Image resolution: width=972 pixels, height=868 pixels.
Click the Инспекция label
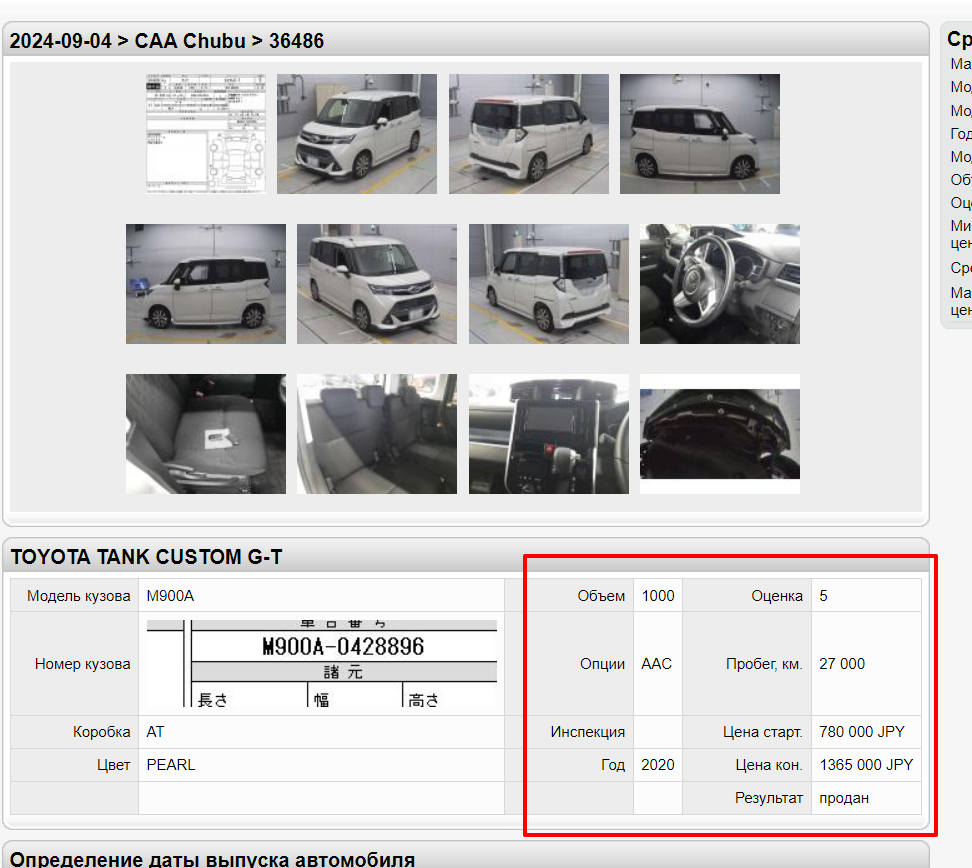588,732
